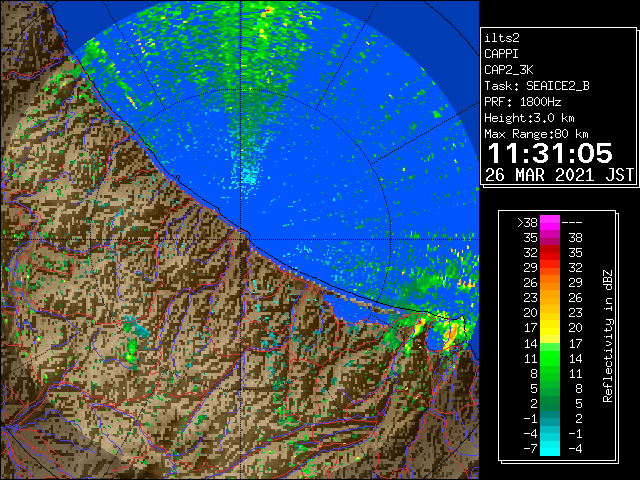This screenshot has height=480, width=640.
Task: Click 'Task: SEAICE2_B' line
Action: [x=537, y=86]
